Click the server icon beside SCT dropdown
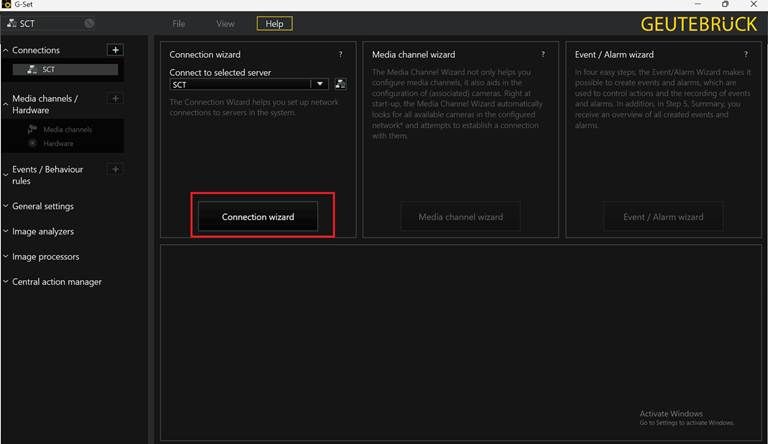 pyautogui.click(x=340, y=84)
